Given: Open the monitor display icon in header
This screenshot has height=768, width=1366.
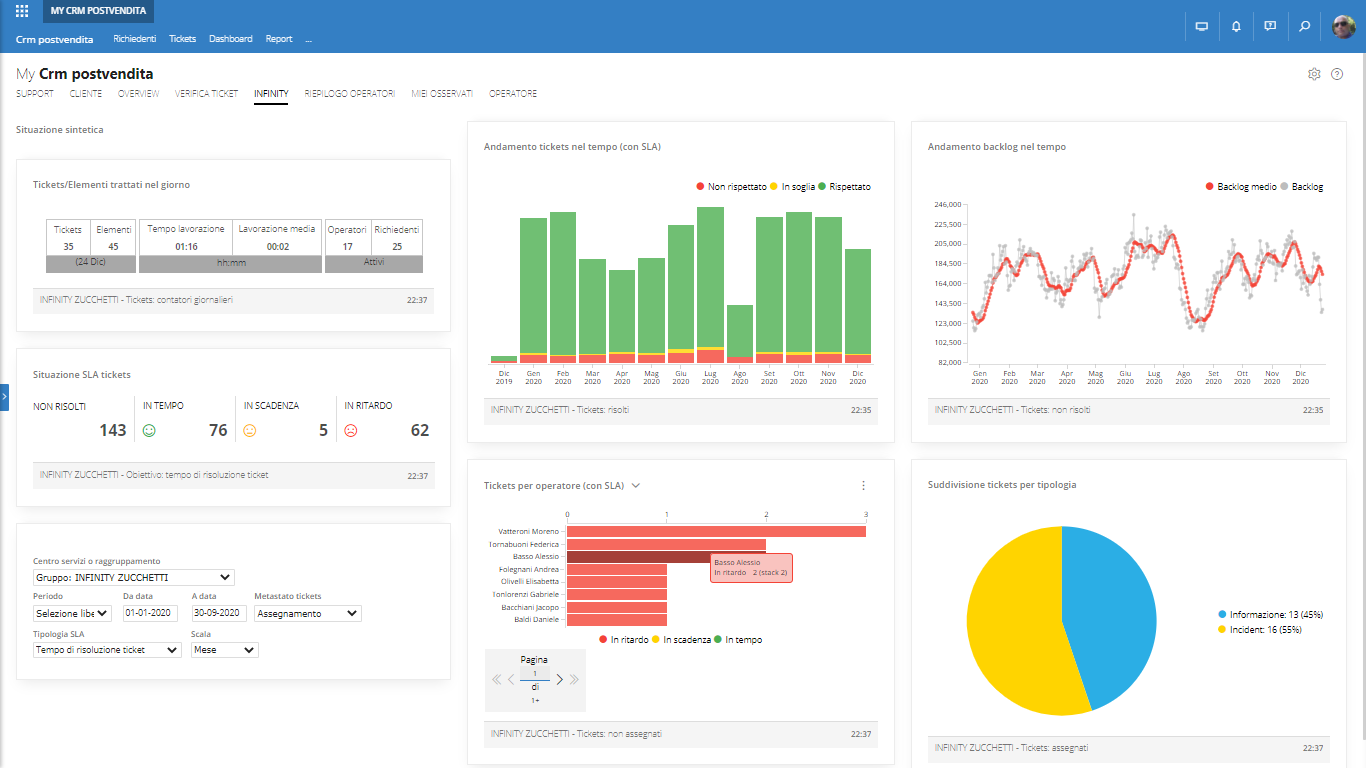Looking at the screenshot, I should [x=1202, y=26].
